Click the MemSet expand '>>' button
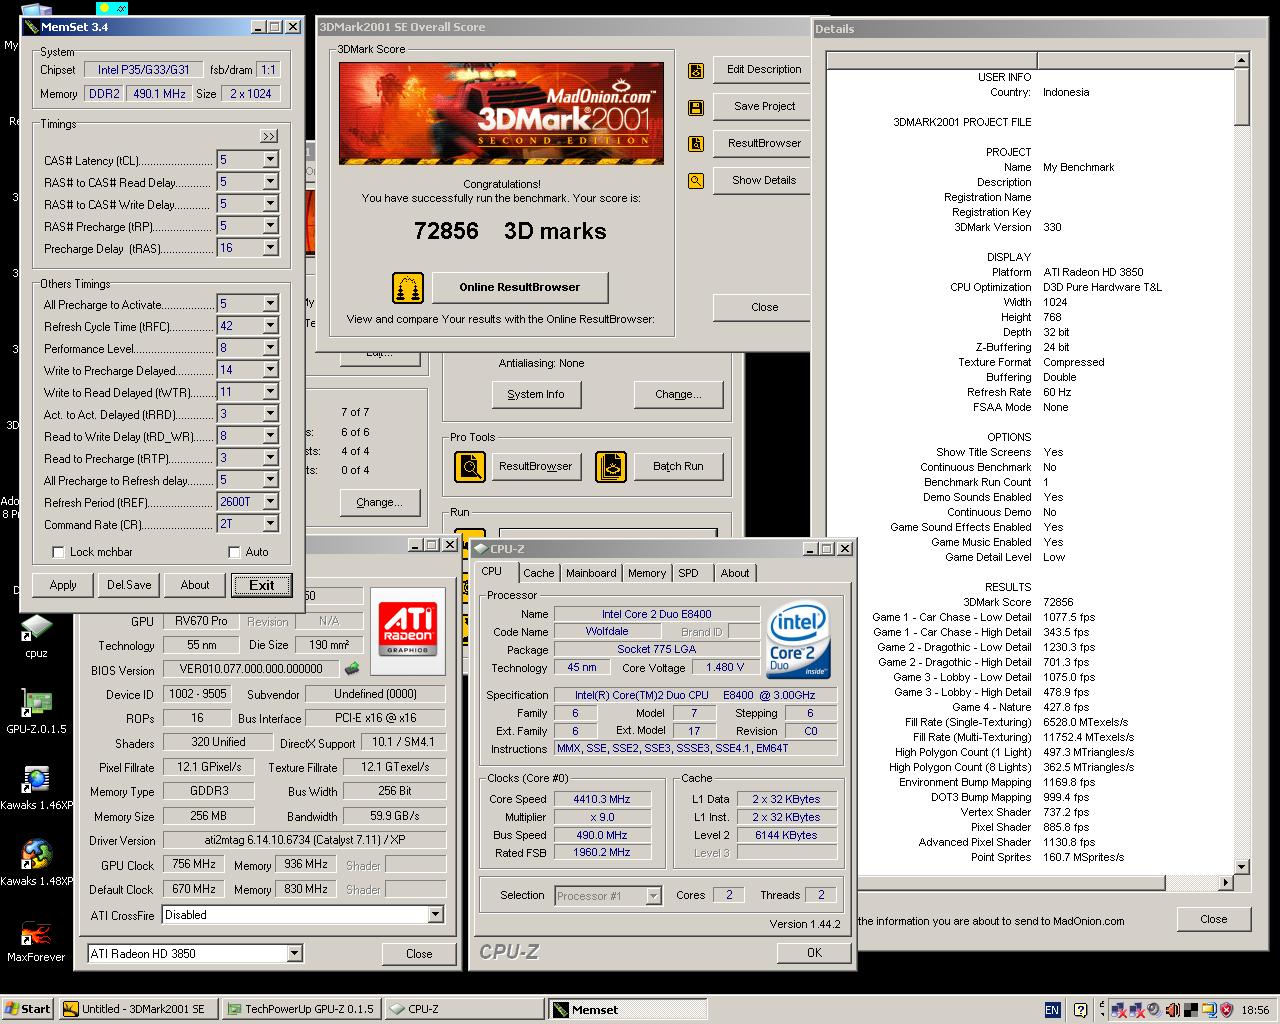1280x1024 pixels. (269, 136)
